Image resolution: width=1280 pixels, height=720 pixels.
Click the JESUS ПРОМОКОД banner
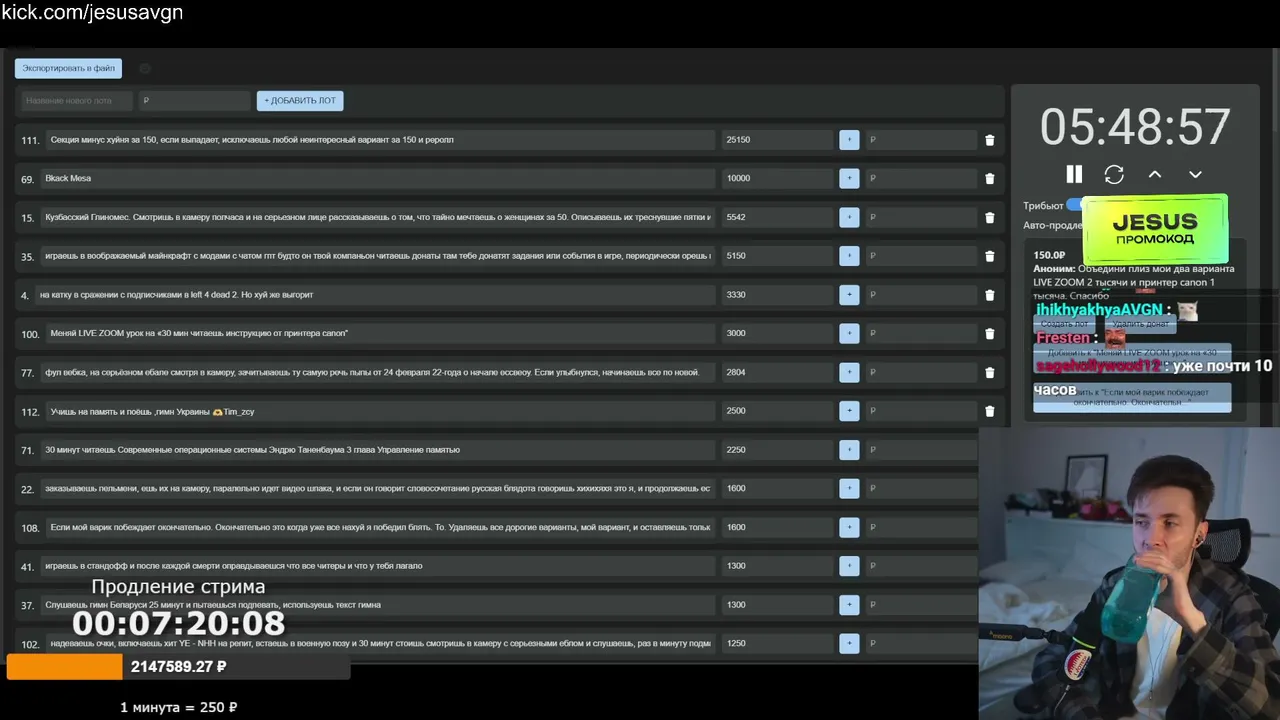click(1155, 229)
